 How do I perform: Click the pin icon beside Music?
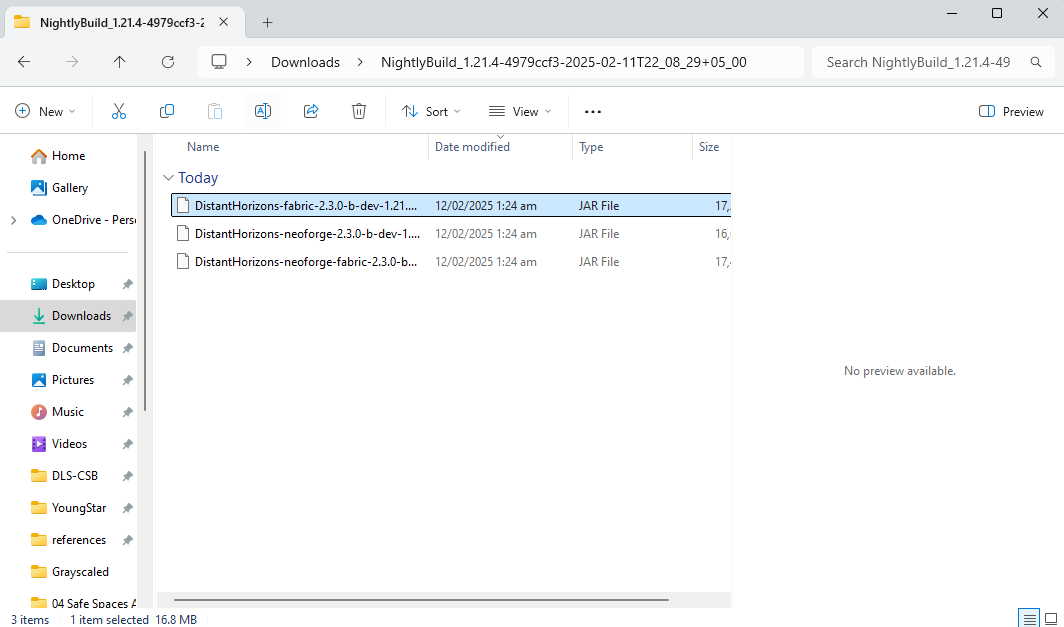pyautogui.click(x=127, y=412)
